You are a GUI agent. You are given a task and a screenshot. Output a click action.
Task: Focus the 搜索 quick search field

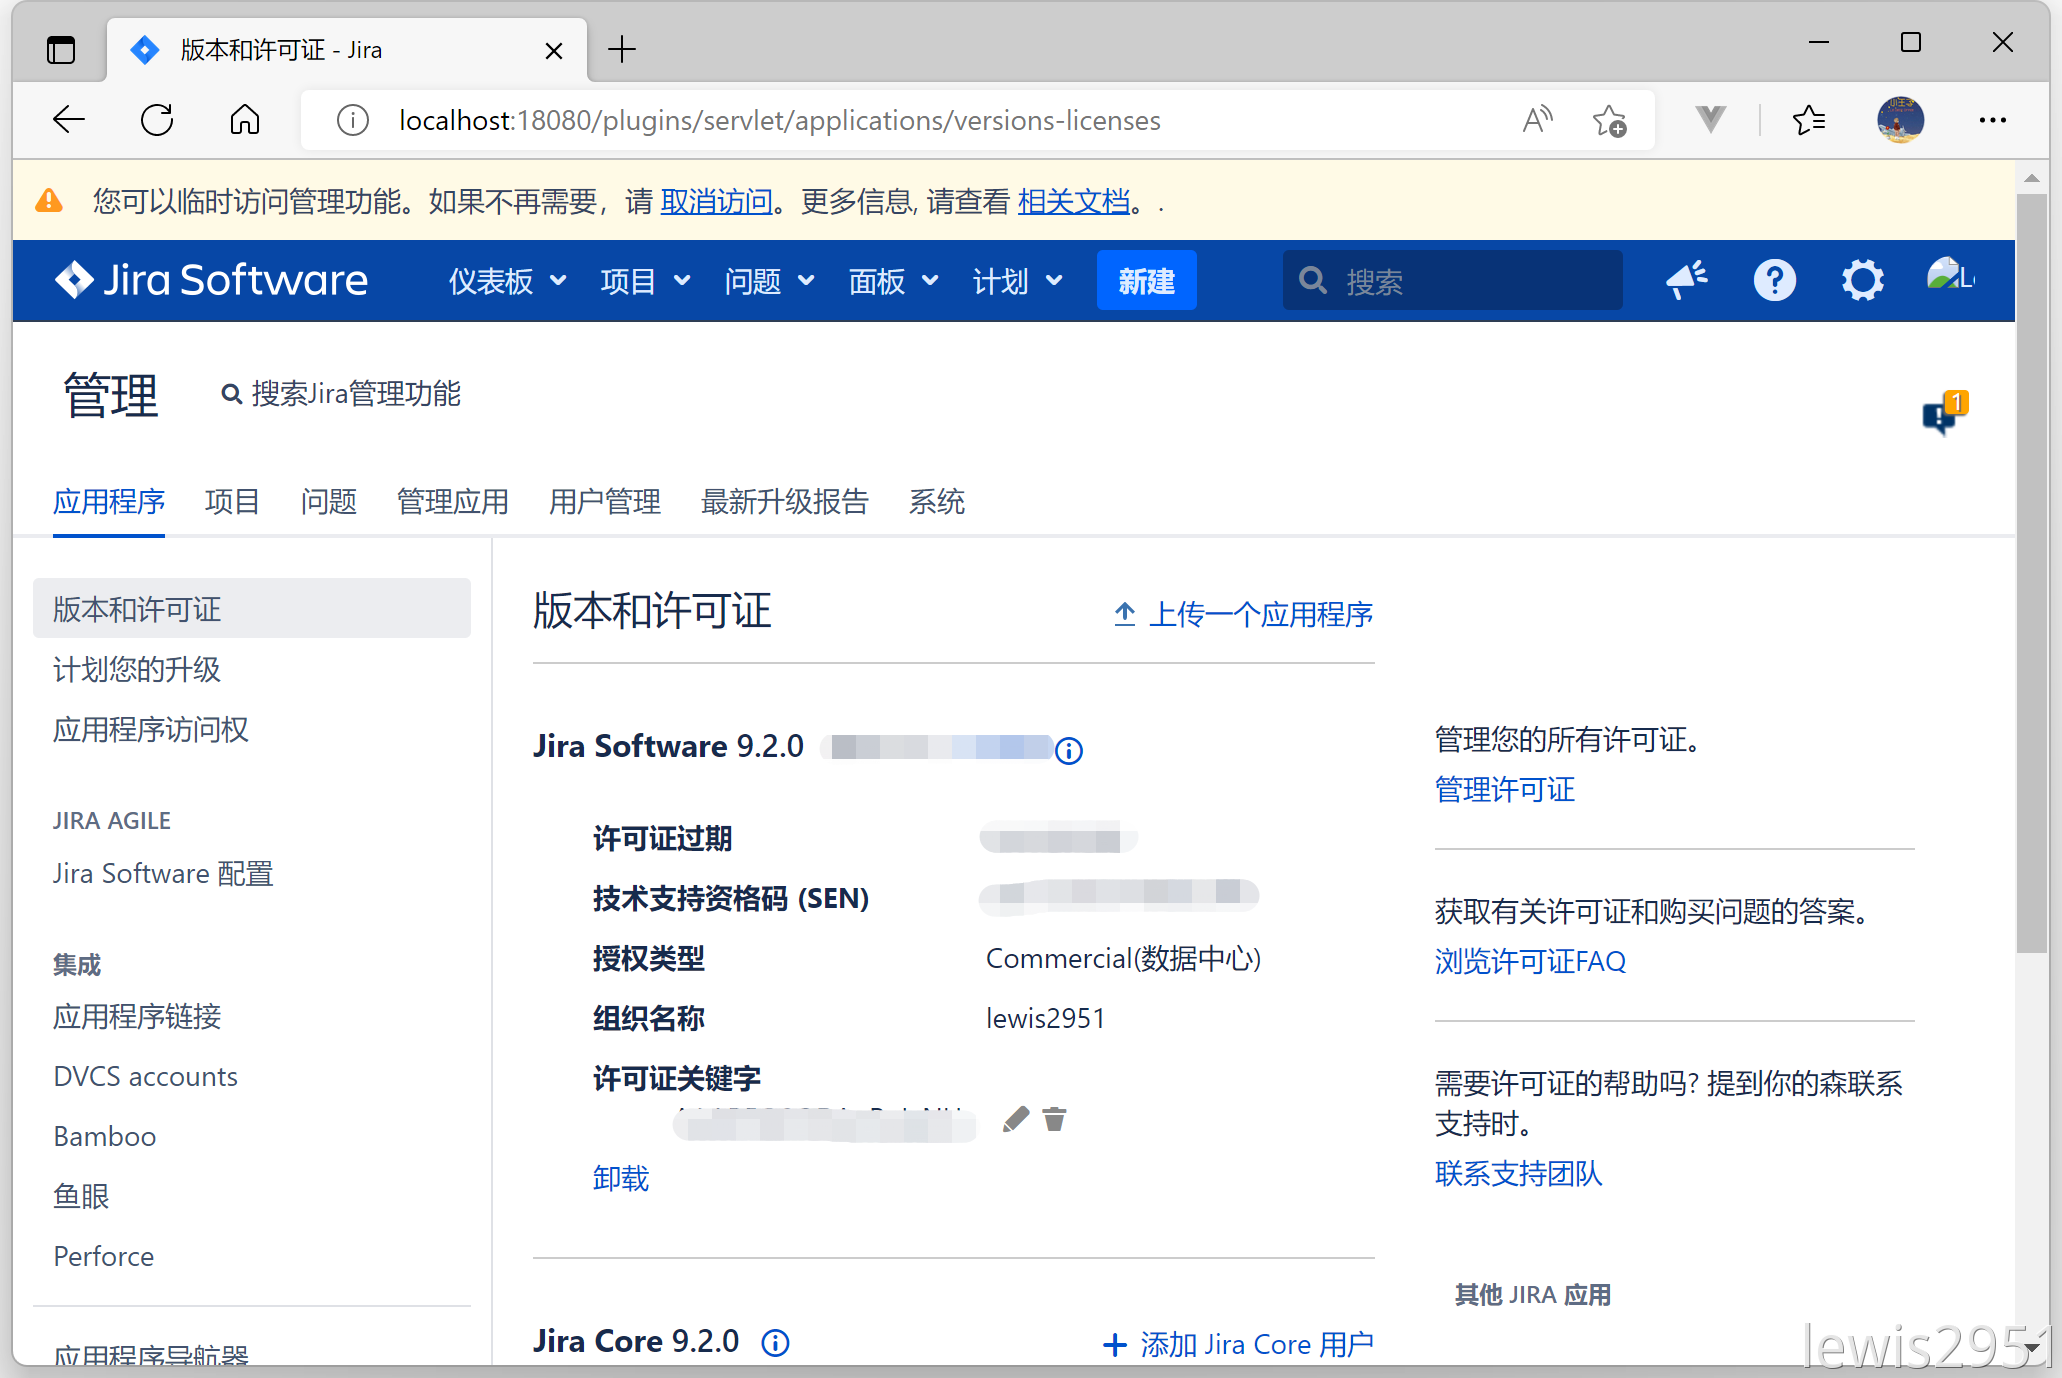point(1452,281)
